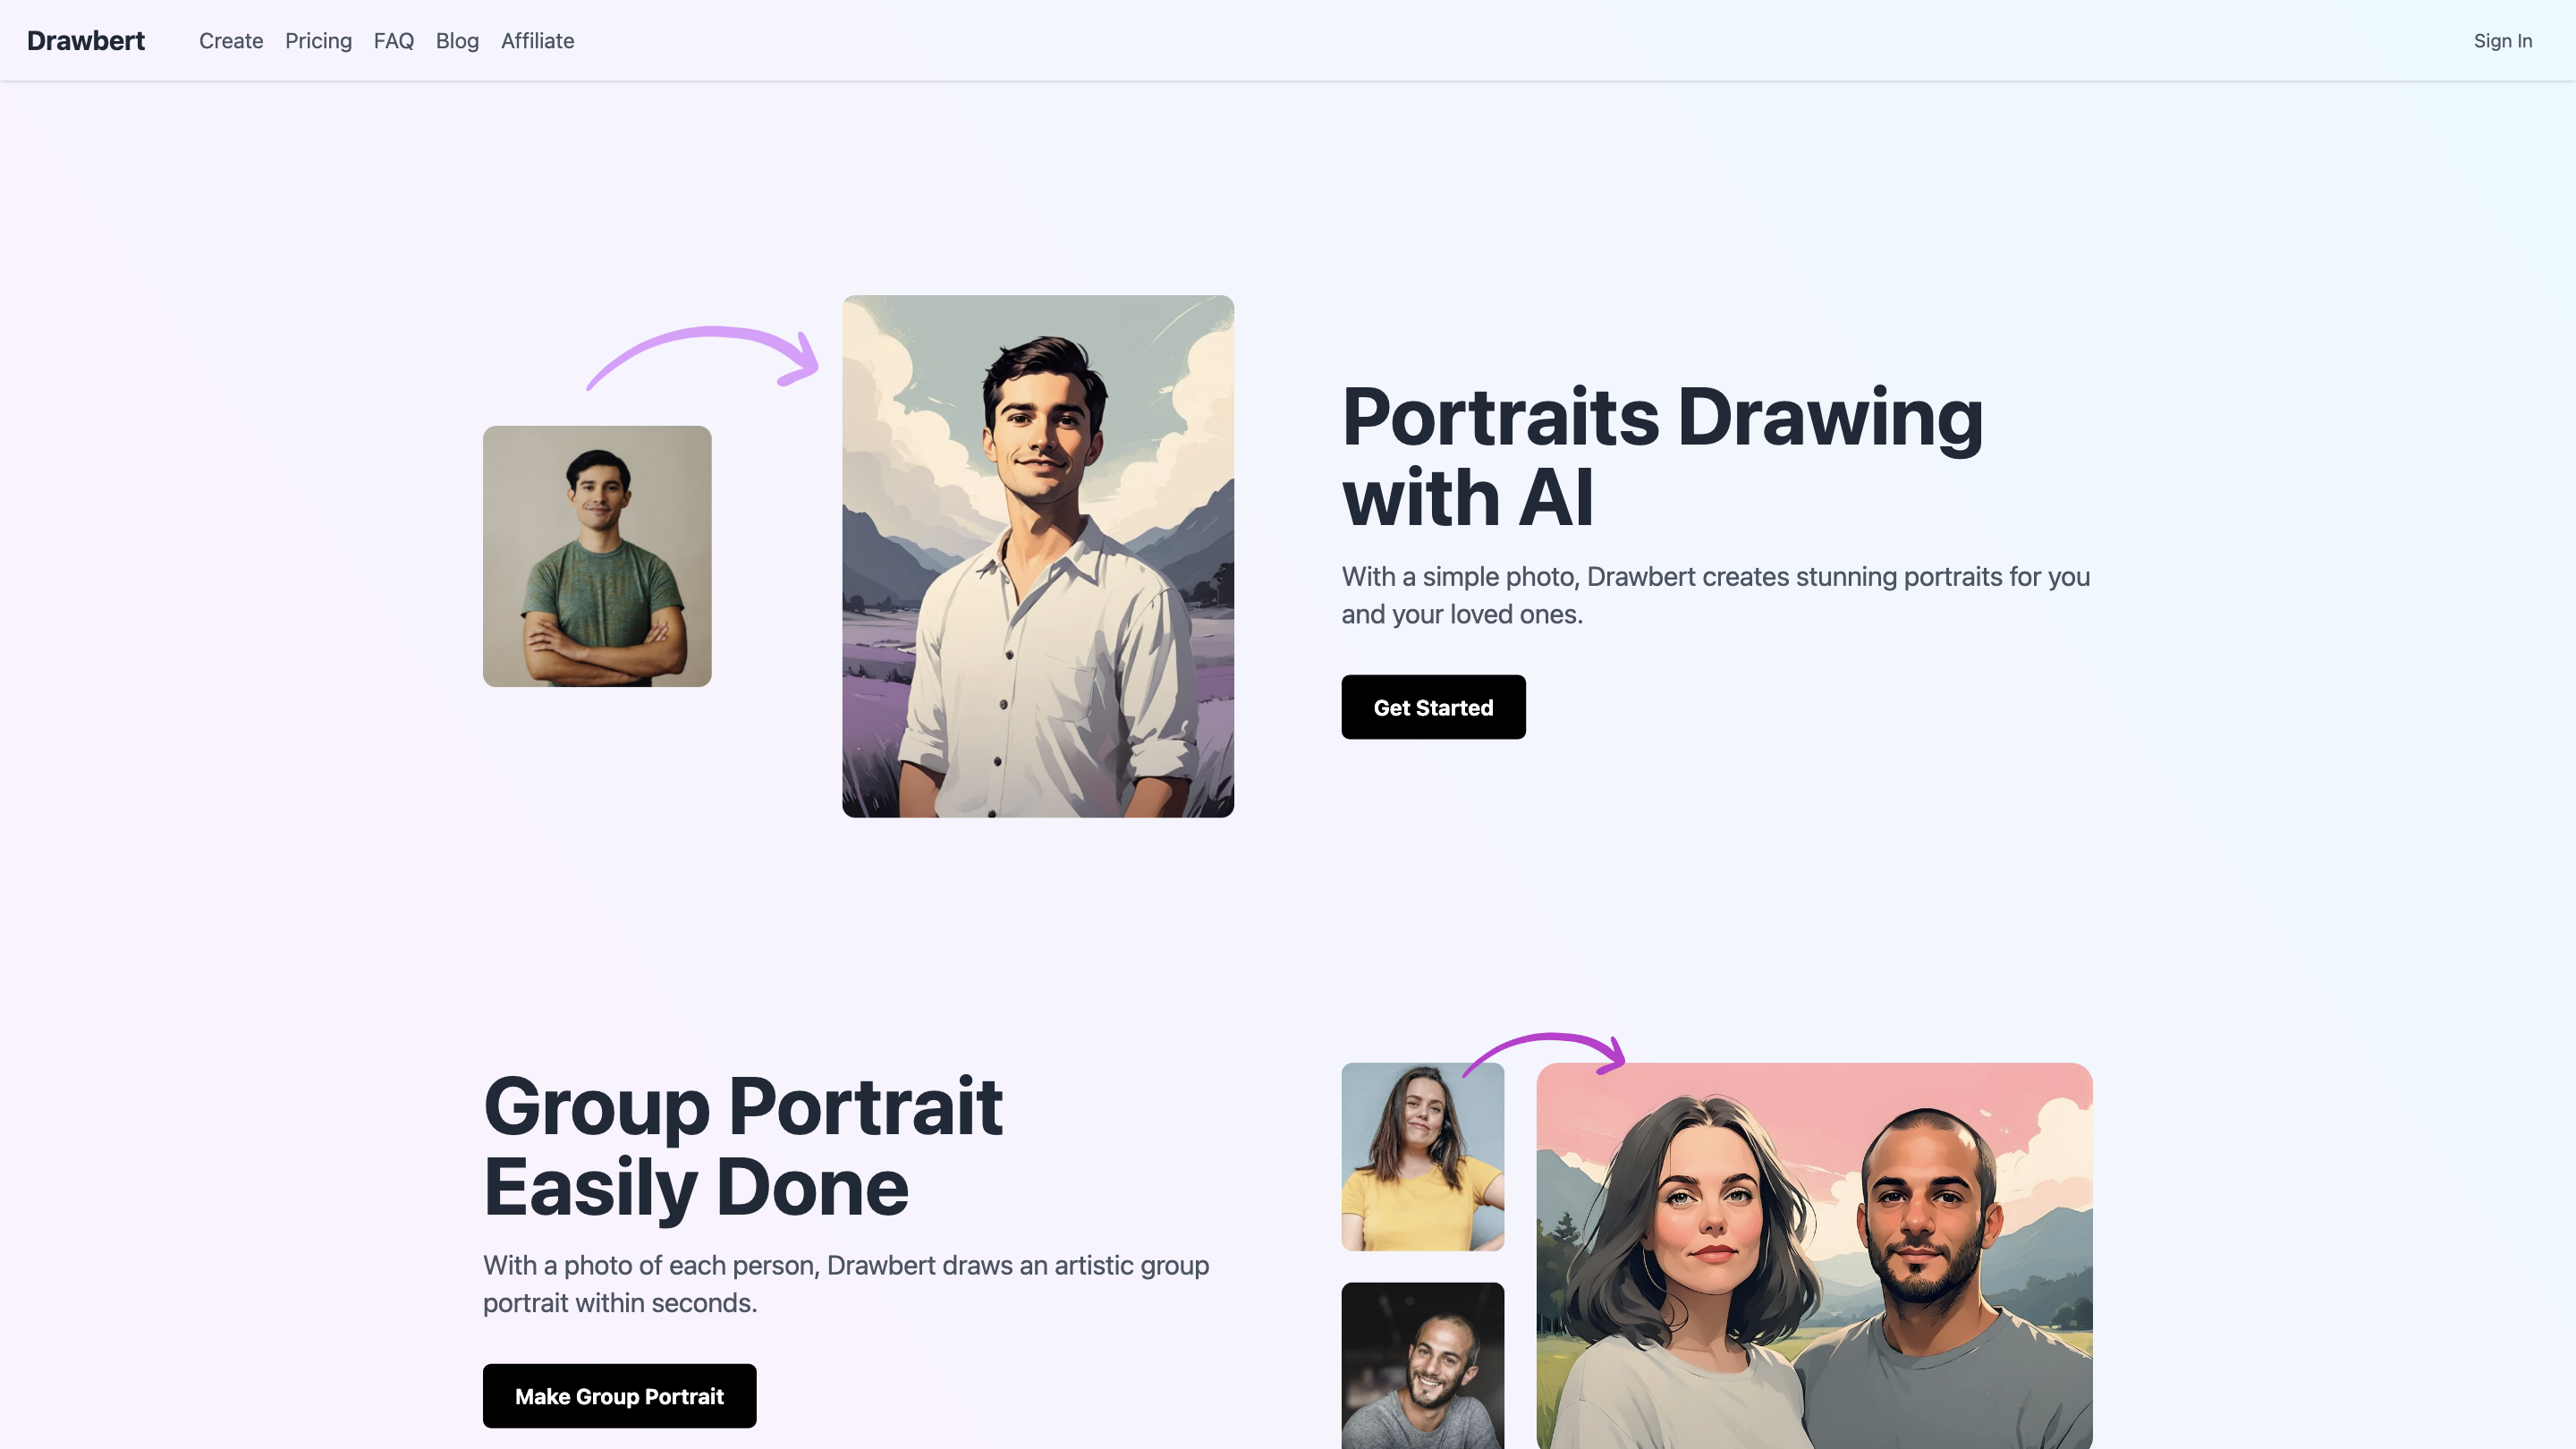Click the Get Started button
Viewport: 2576px width, 1449px height.
[1433, 707]
